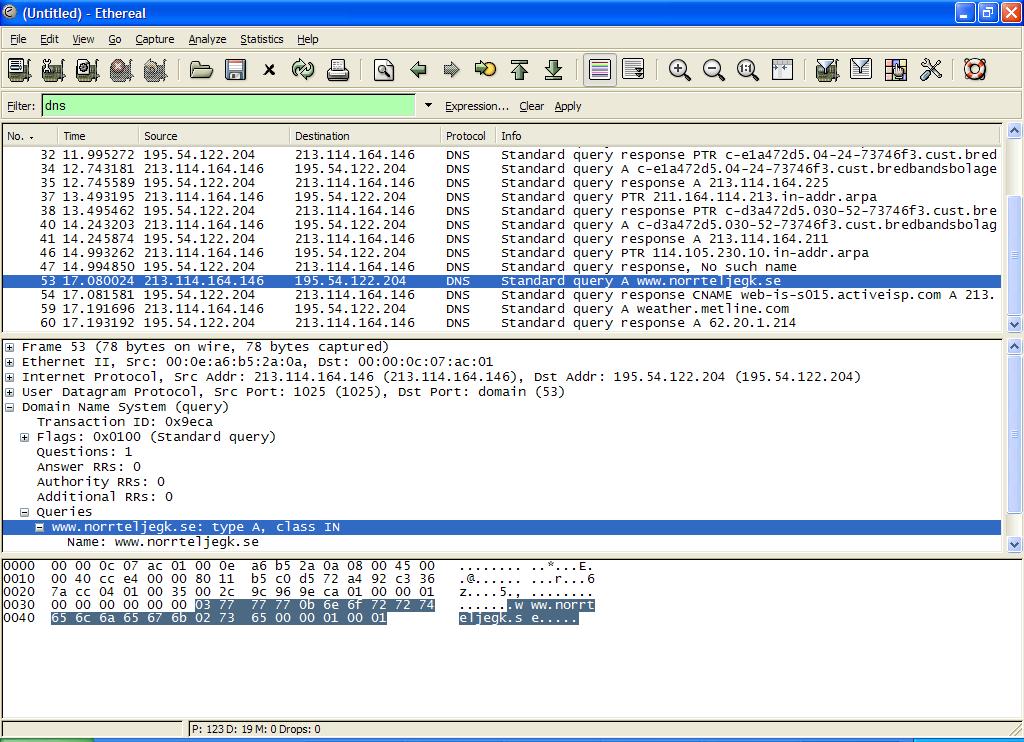Sort packets by Destination column header
The width and height of the screenshot is (1024, 742).
coord(364,136)
